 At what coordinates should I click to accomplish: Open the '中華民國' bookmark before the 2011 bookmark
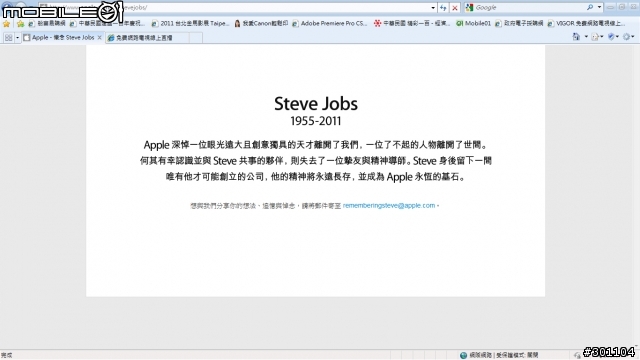click(x=107, y=24)
